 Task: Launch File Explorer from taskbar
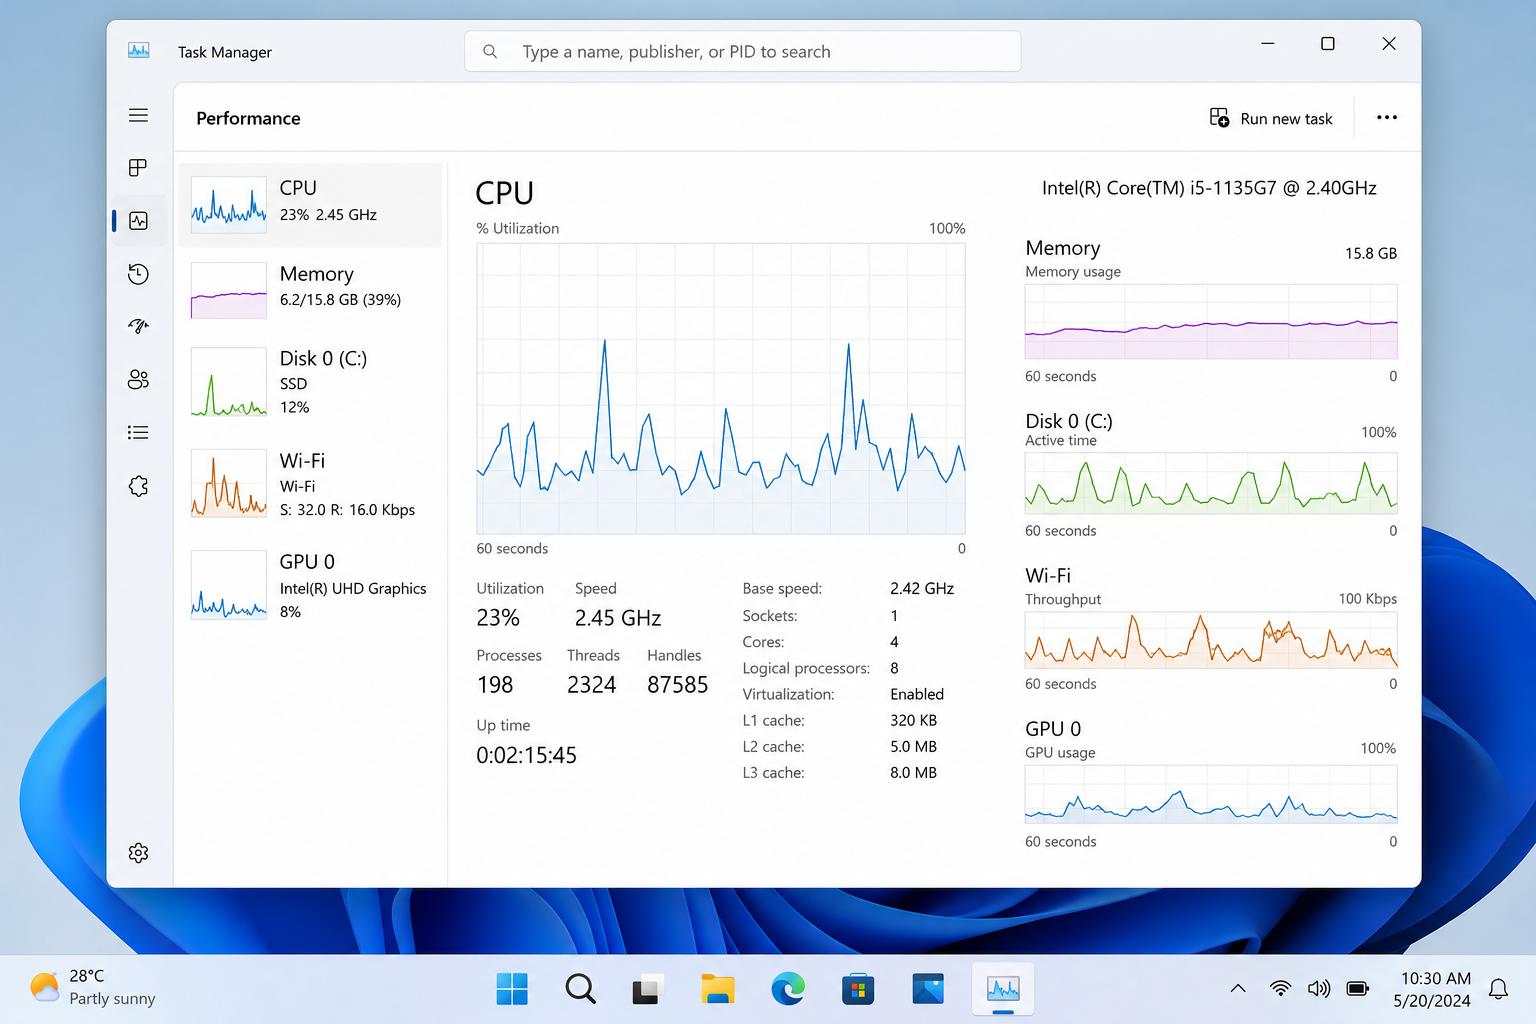718,989
